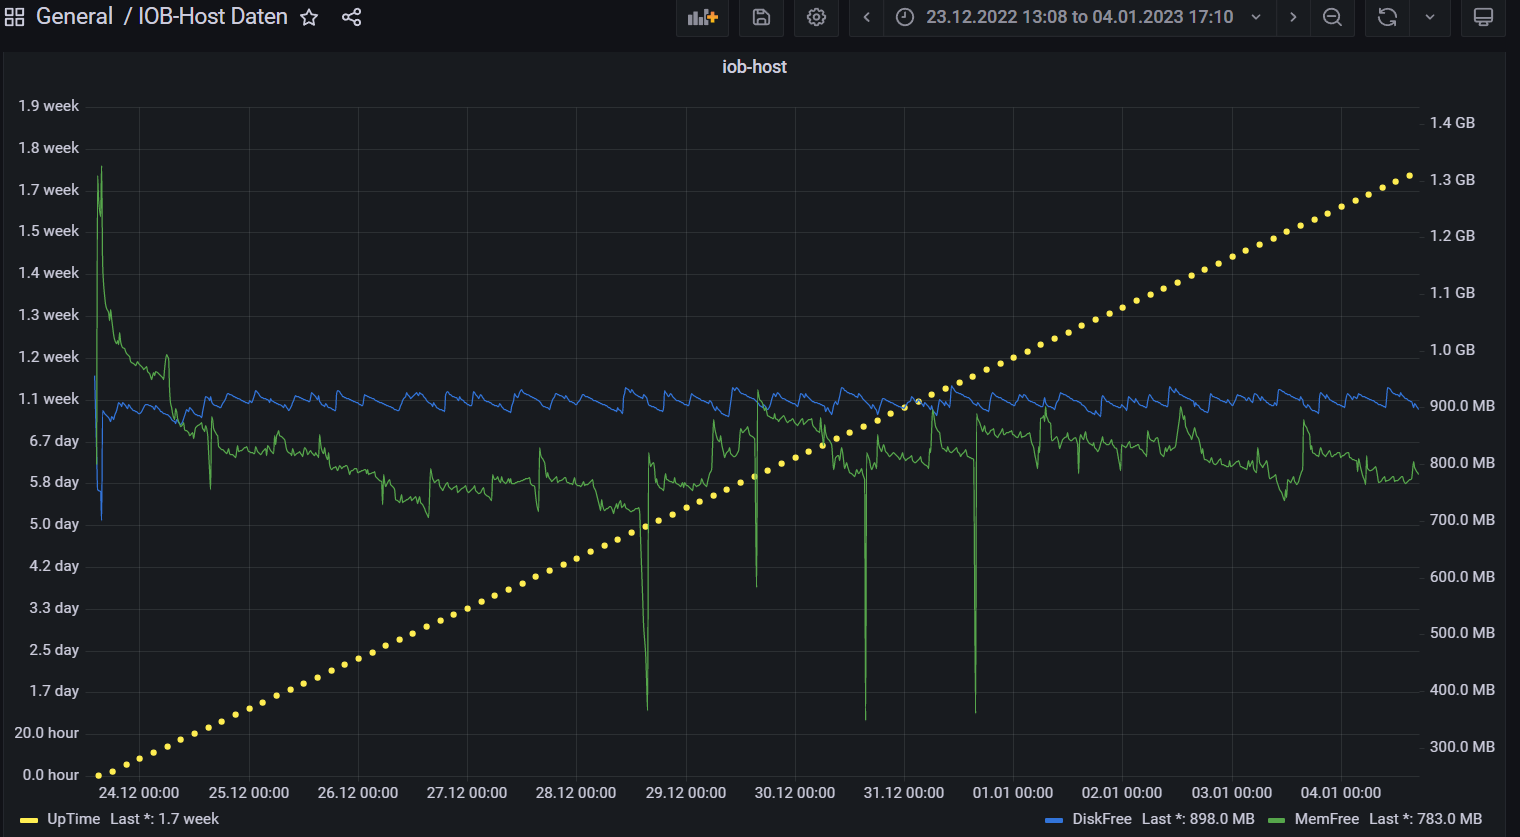The image size is (1520, 837).
Task: Open the iob-host panel title menu
Action: (754, 67)
